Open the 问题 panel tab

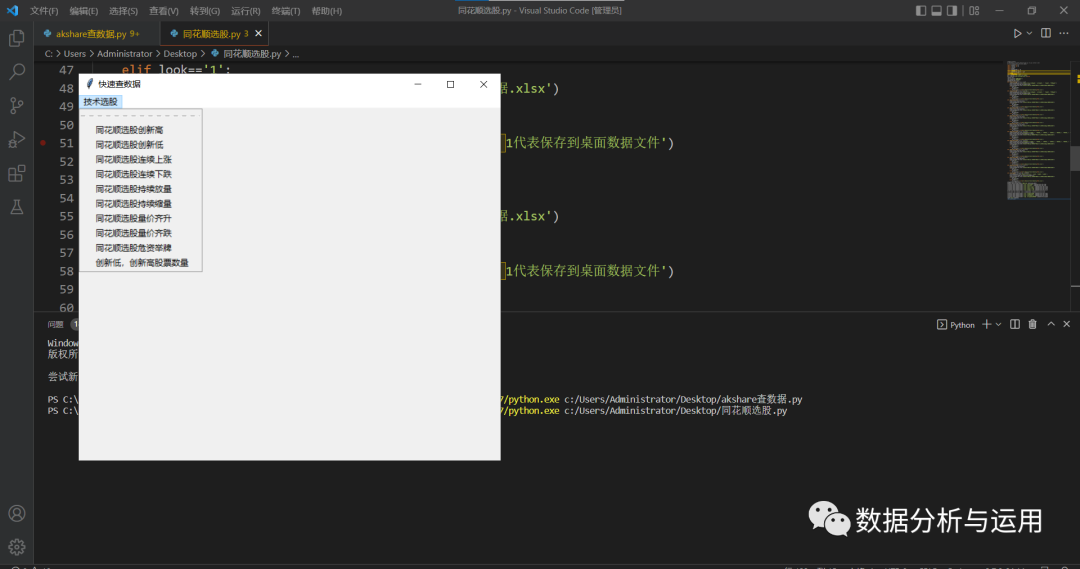point(55,324)
